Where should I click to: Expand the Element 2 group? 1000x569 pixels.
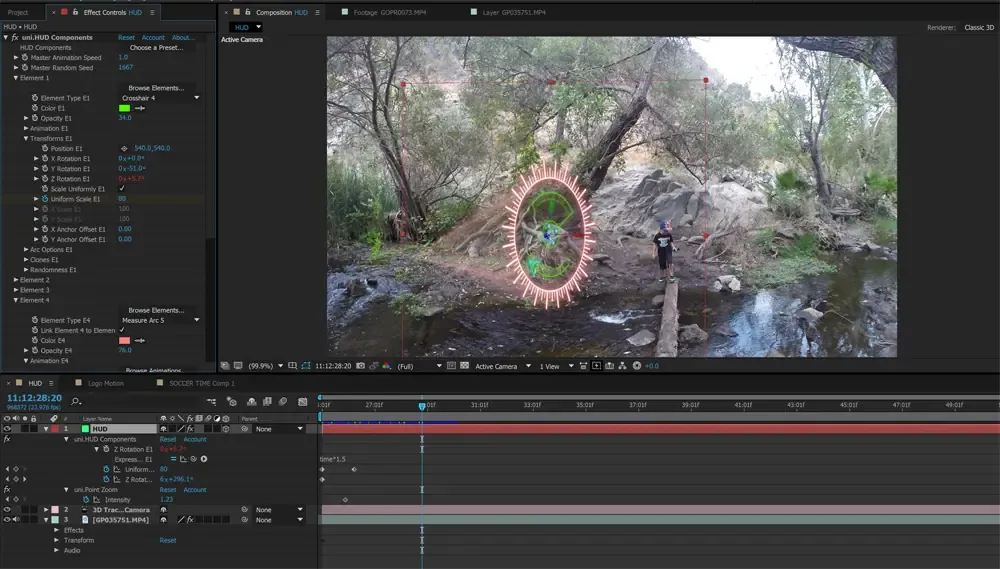pos(16,279)
